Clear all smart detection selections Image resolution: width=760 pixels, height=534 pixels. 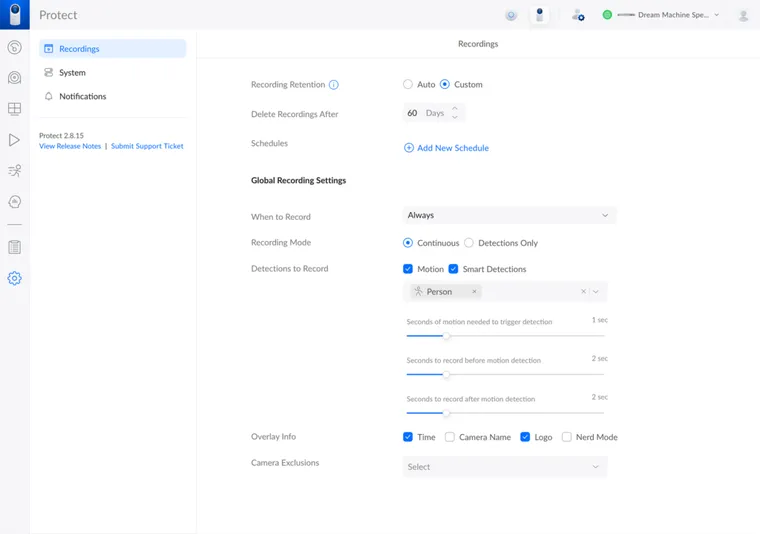click(x=583, y=291)
